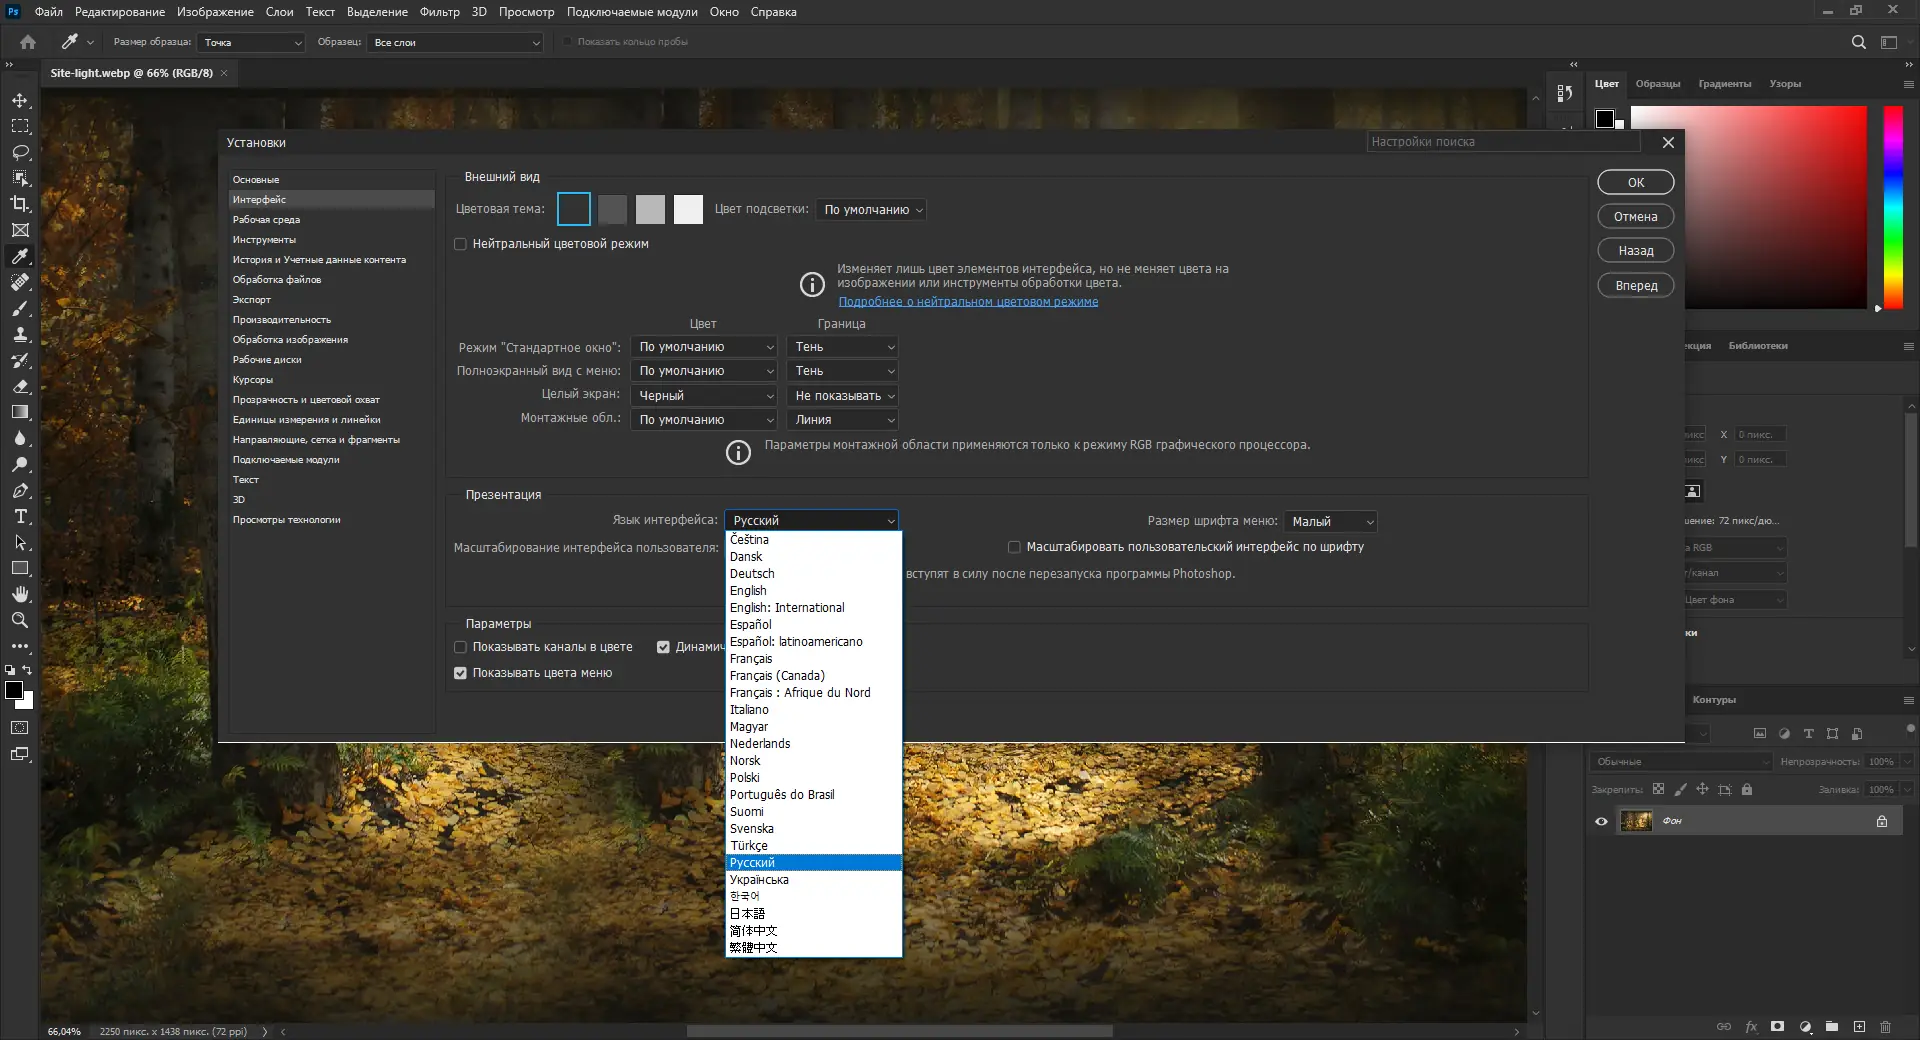Click the hue spectrum slider in Color panel
The height and width of the screenshot is (1040, 1920).
pos(1893,208)
